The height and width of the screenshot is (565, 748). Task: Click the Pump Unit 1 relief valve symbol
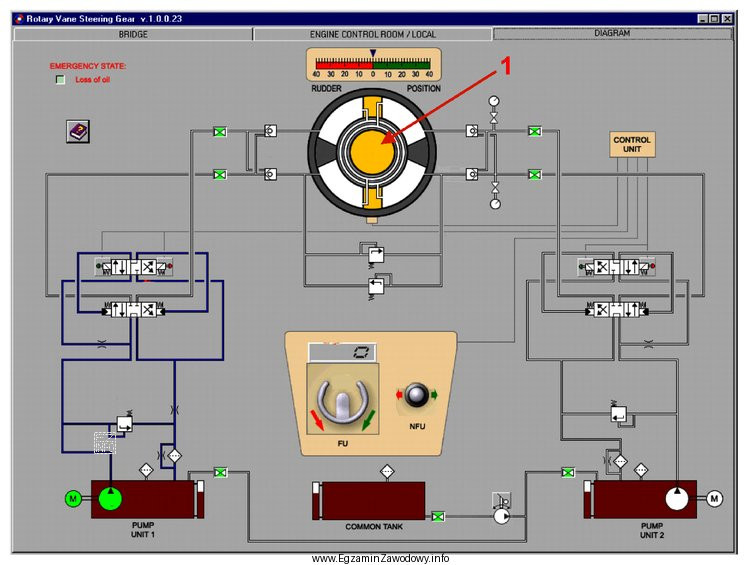pos(125,423)
